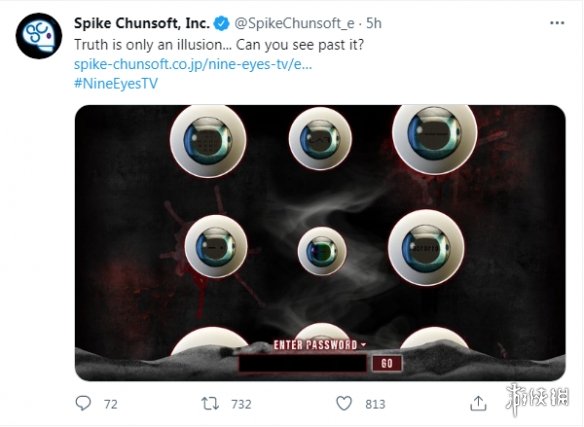Screen dimensions: 584x427
Task: Click the top-center eyeball
Action: tap(320, 139)
